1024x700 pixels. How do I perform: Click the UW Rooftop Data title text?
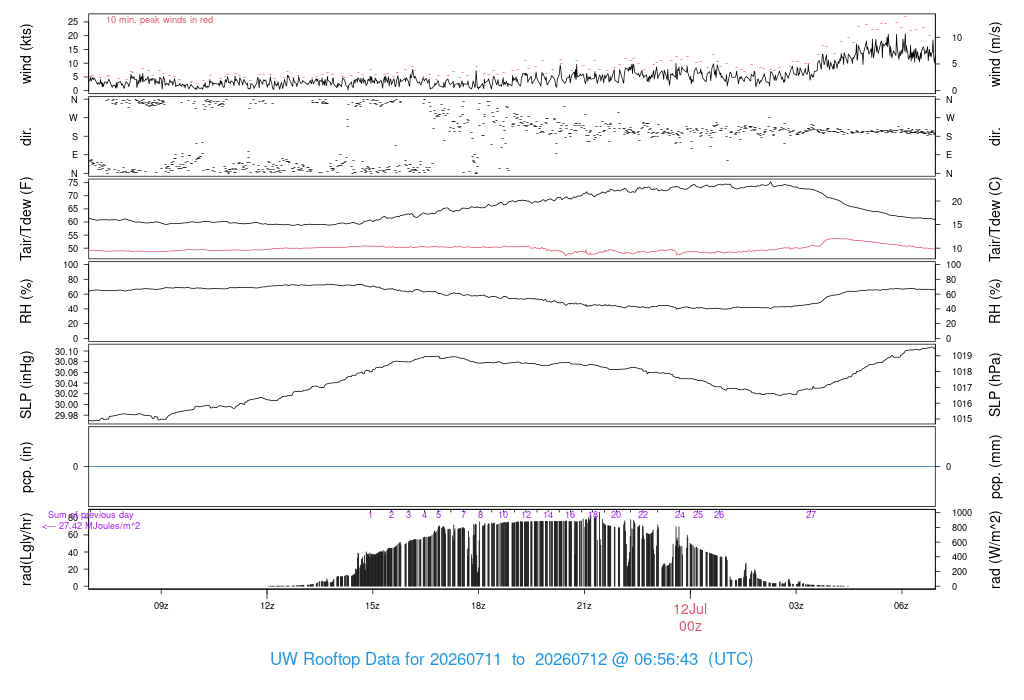click(x=511, y=659)
